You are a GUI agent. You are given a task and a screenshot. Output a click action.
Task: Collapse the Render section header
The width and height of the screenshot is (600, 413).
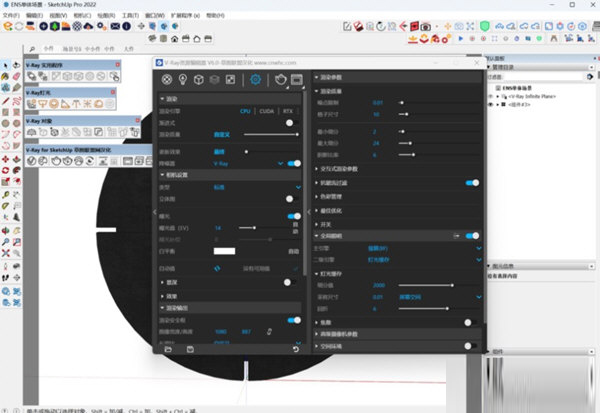tap(230, 99)
